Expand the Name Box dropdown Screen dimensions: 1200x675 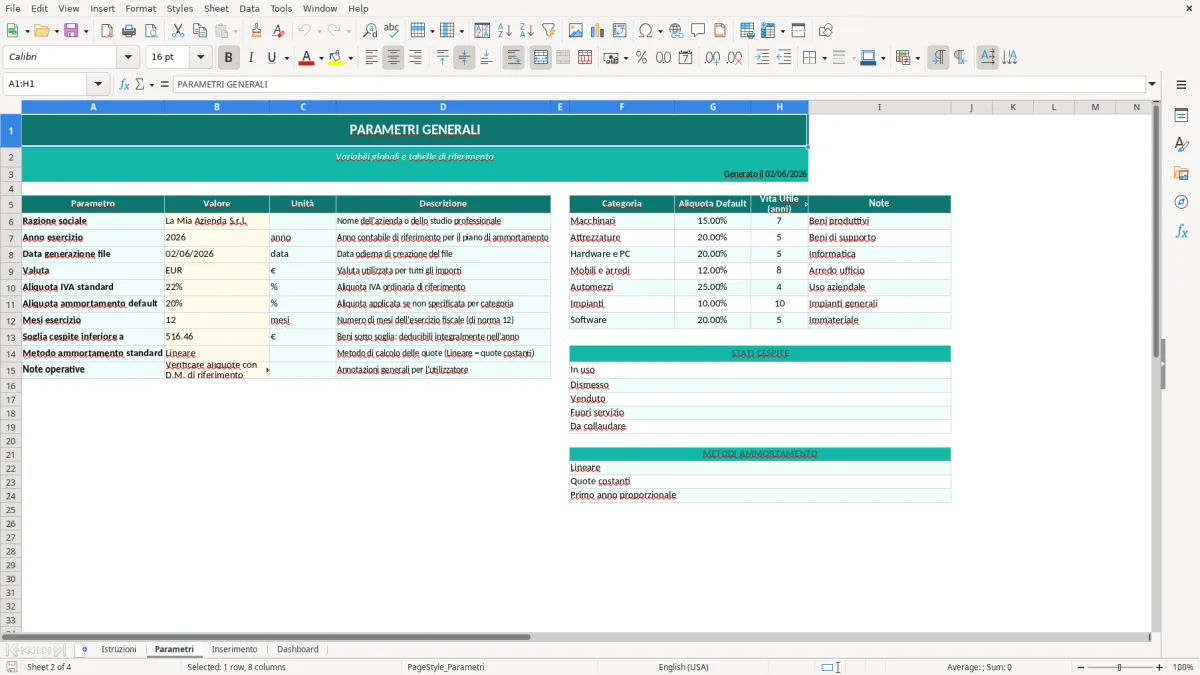tap(98, 84)
